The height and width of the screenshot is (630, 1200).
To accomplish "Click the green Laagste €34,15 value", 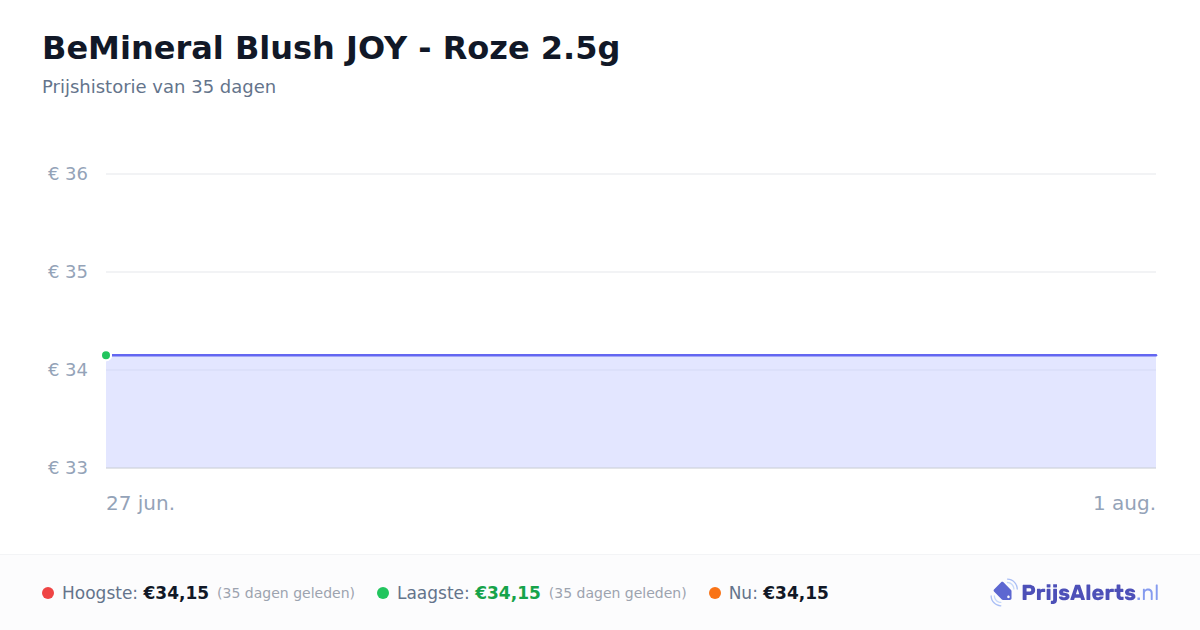I will (508, 593).
